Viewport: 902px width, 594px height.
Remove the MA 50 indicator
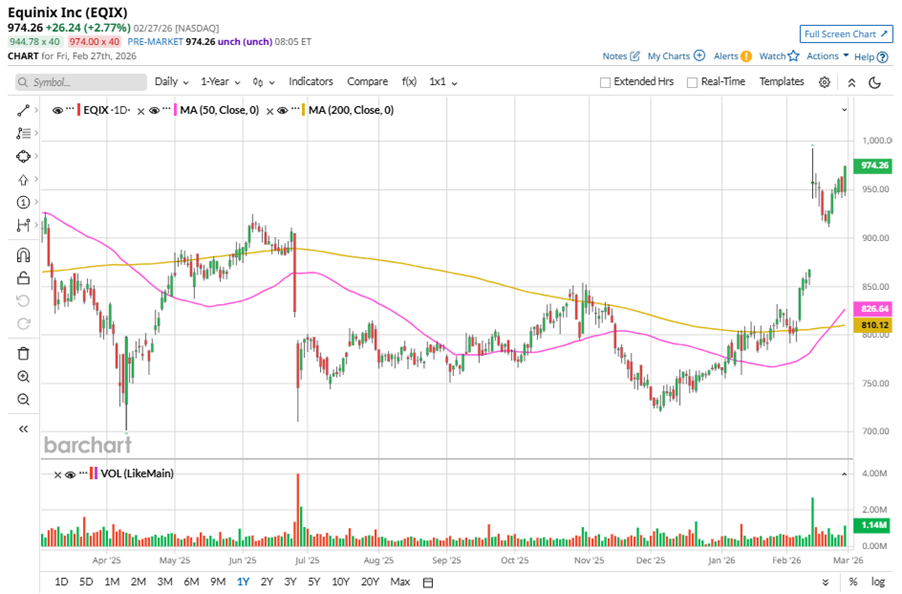[x=141, y=111]
